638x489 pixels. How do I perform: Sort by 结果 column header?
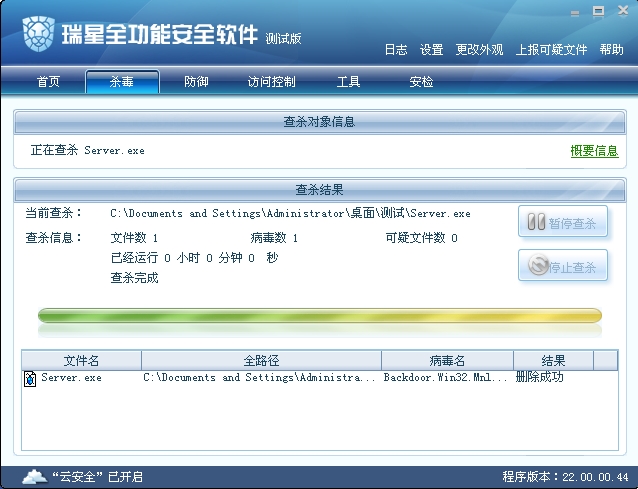[553, 360]
